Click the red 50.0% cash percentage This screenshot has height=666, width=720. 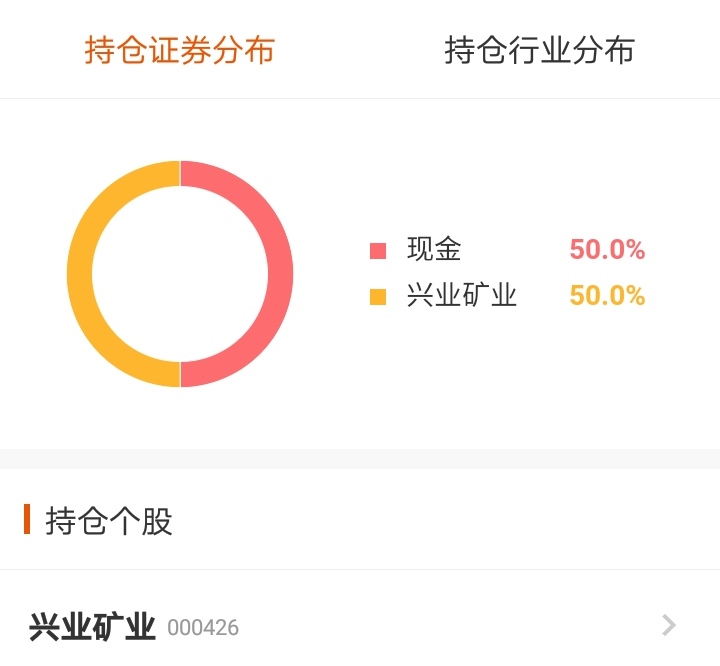[x=607, y=249]
